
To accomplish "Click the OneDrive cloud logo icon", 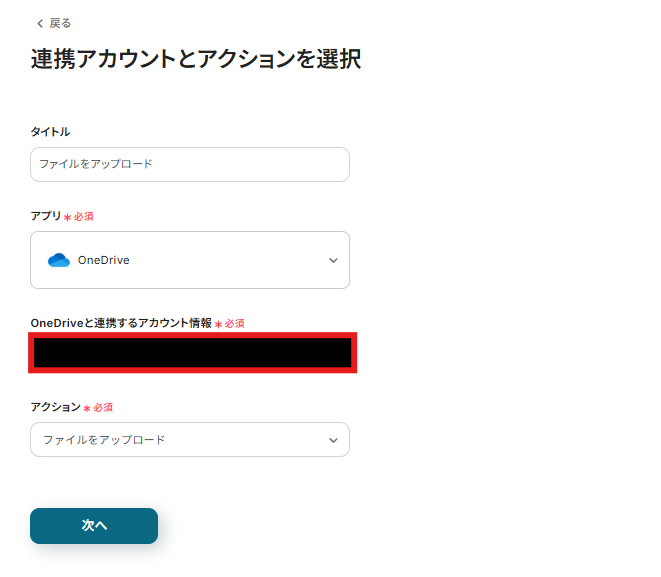I will [x=59, y=260].
